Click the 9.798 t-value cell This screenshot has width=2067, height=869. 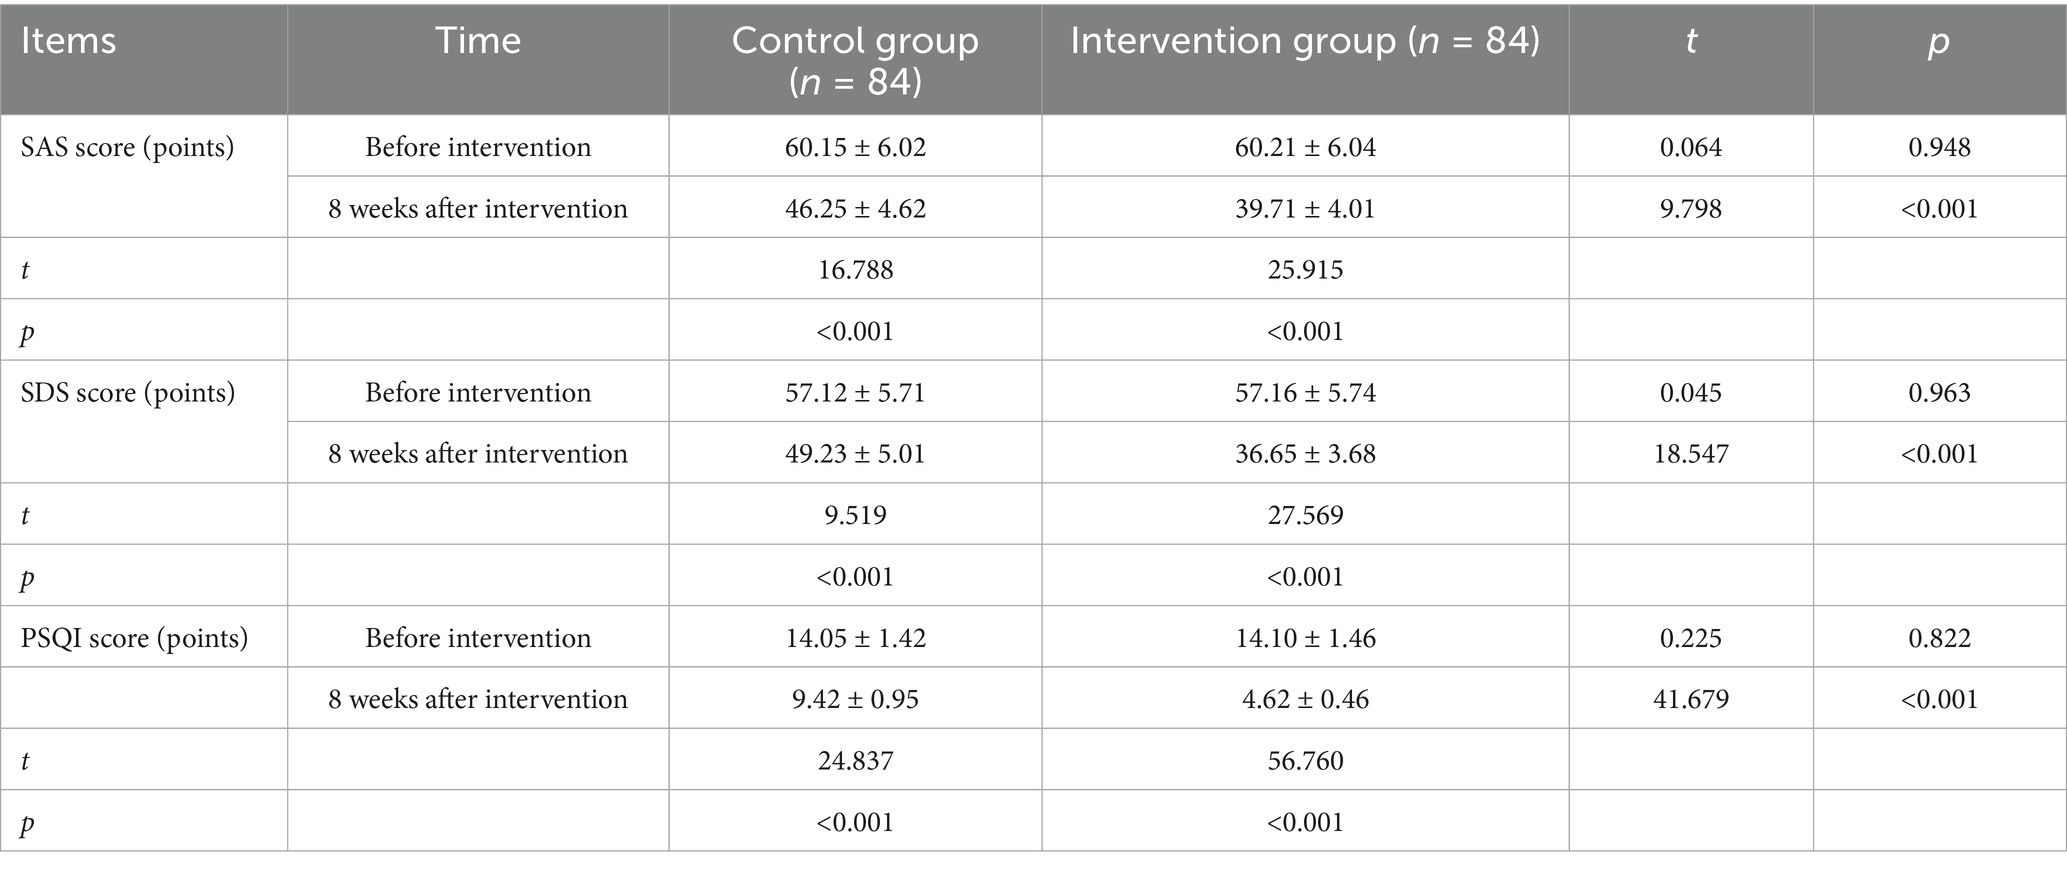coord(1691,208)
